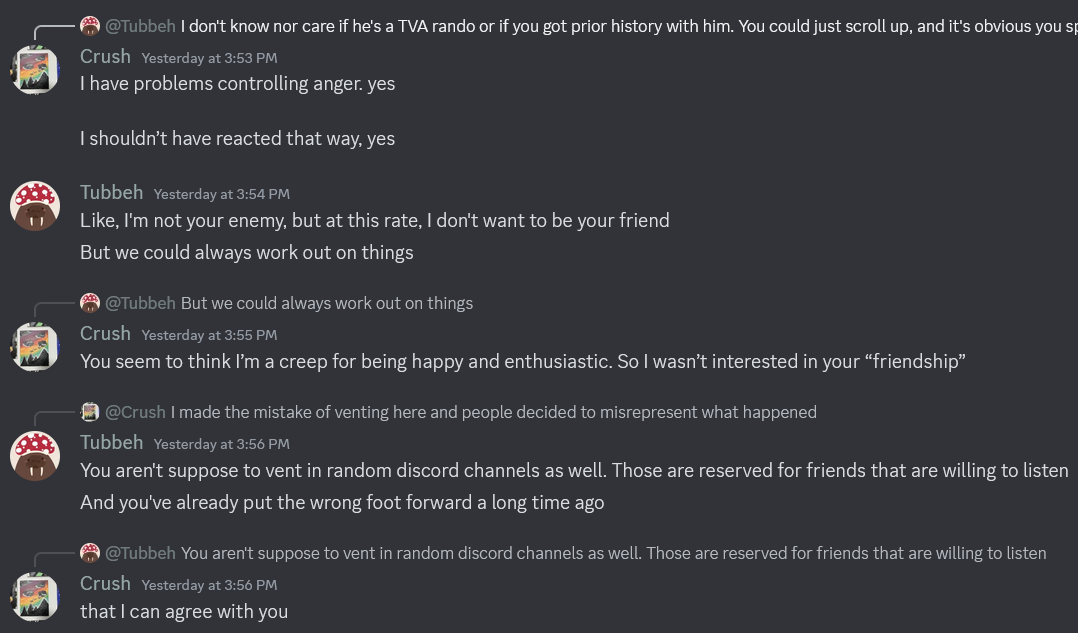This screenshot has height=633, width=1078.
Task: Select message 'that I can agree with you'
Action: 184,612
